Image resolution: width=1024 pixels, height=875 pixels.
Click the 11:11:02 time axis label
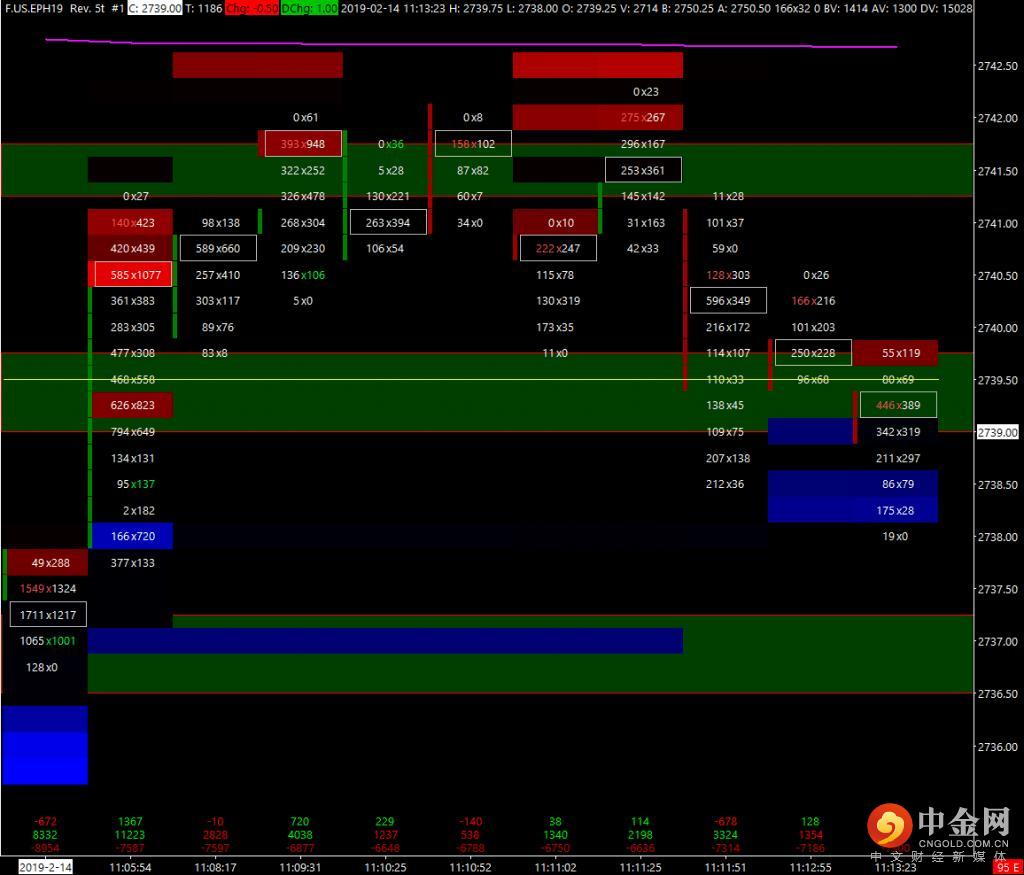[556, 867]
